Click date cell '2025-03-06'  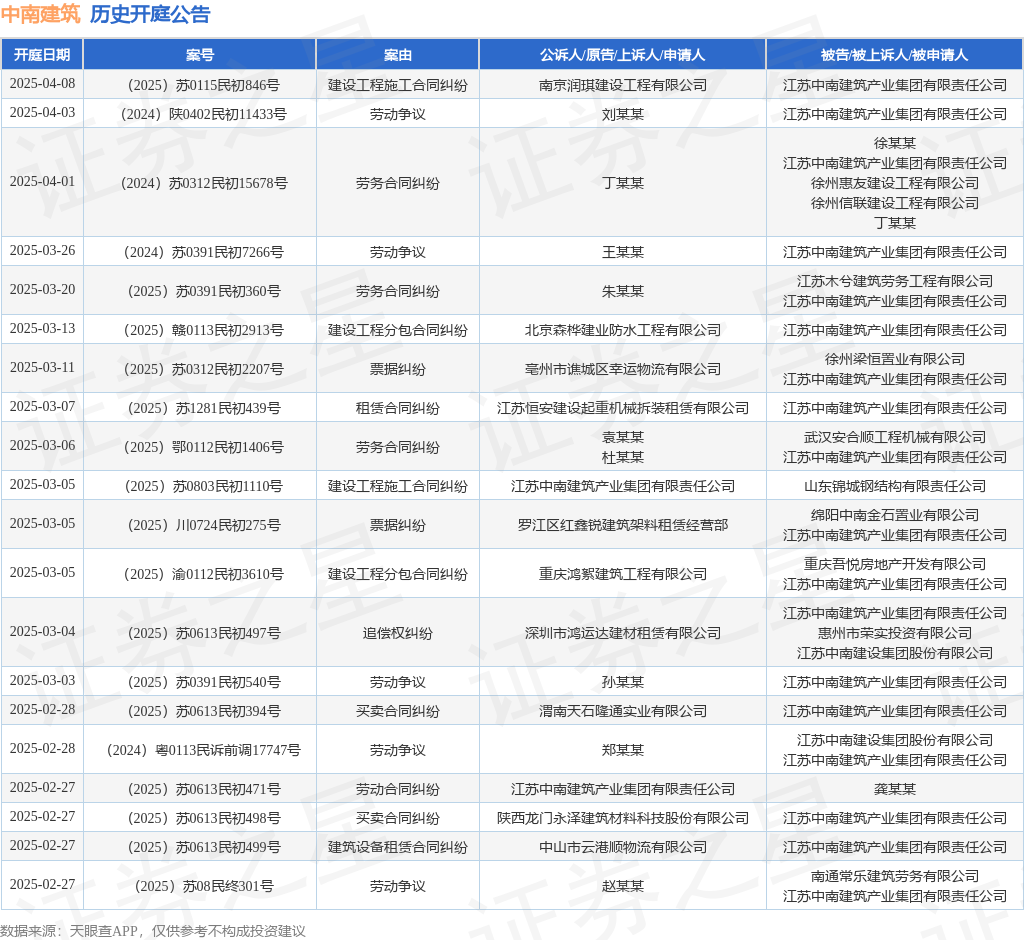42,445
